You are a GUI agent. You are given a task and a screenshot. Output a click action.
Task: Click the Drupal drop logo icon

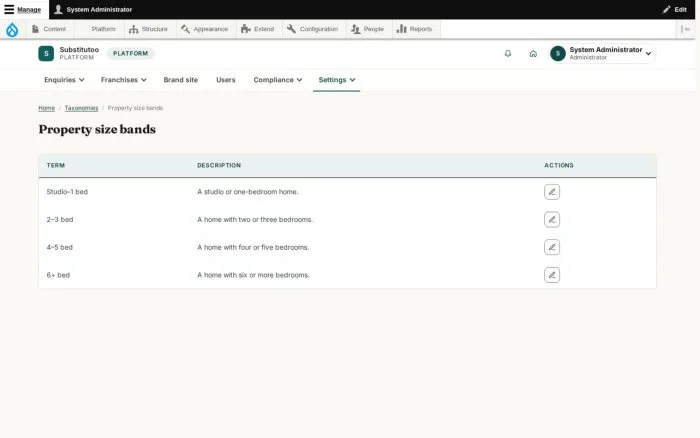click(12, 29)
